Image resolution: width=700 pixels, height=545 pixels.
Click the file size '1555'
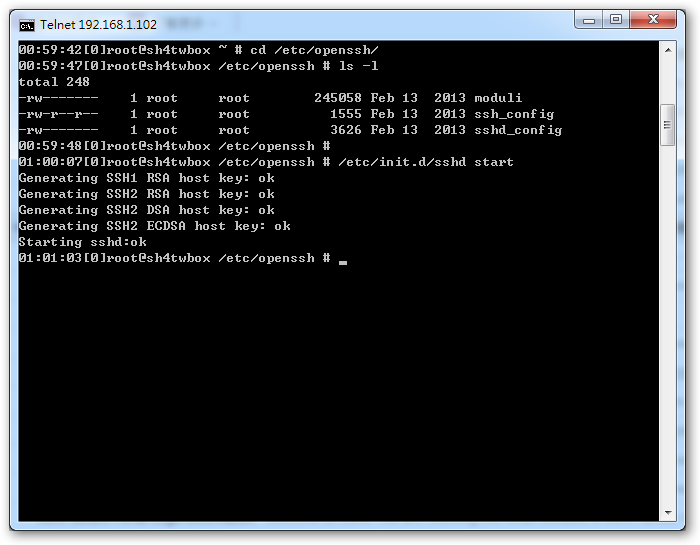pyautogui.click(x=346, y=114)
